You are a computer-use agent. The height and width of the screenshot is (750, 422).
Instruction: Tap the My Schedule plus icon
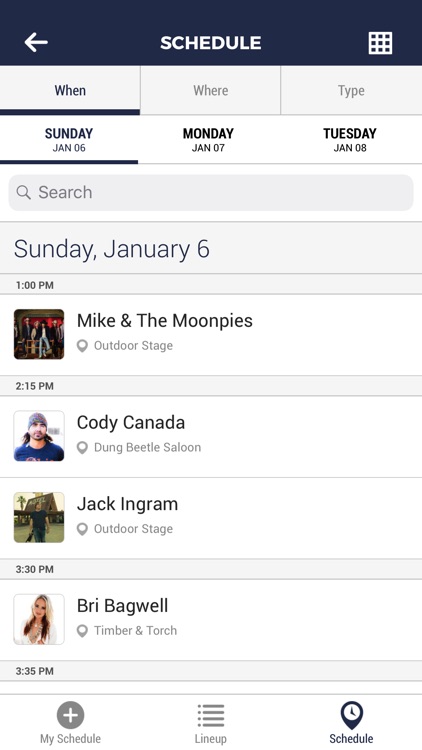[70, 715]
